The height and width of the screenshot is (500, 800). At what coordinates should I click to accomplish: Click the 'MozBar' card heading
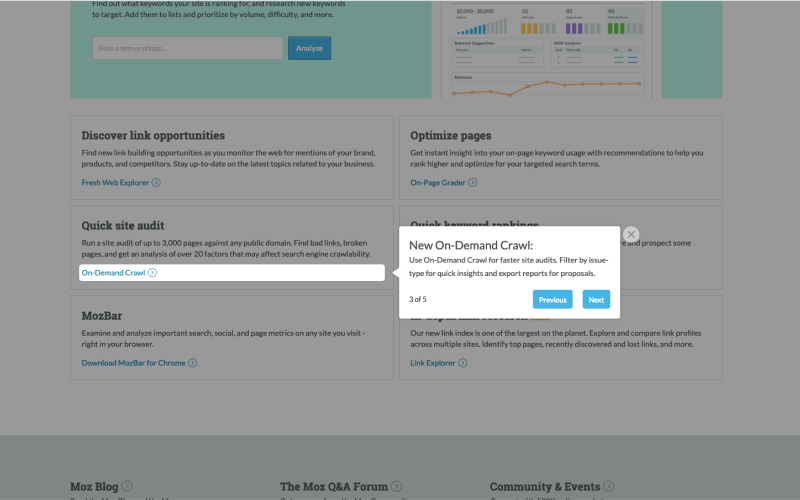coord(102,315)
